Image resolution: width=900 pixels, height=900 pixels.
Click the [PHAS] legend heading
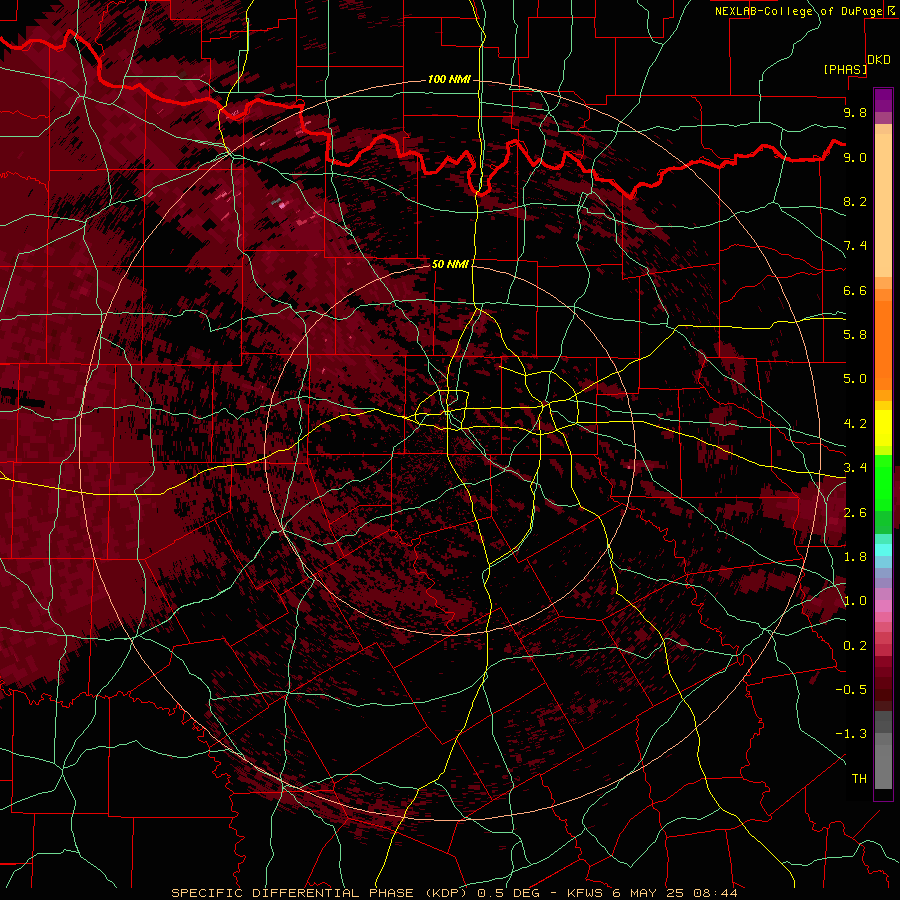[845, 69]
